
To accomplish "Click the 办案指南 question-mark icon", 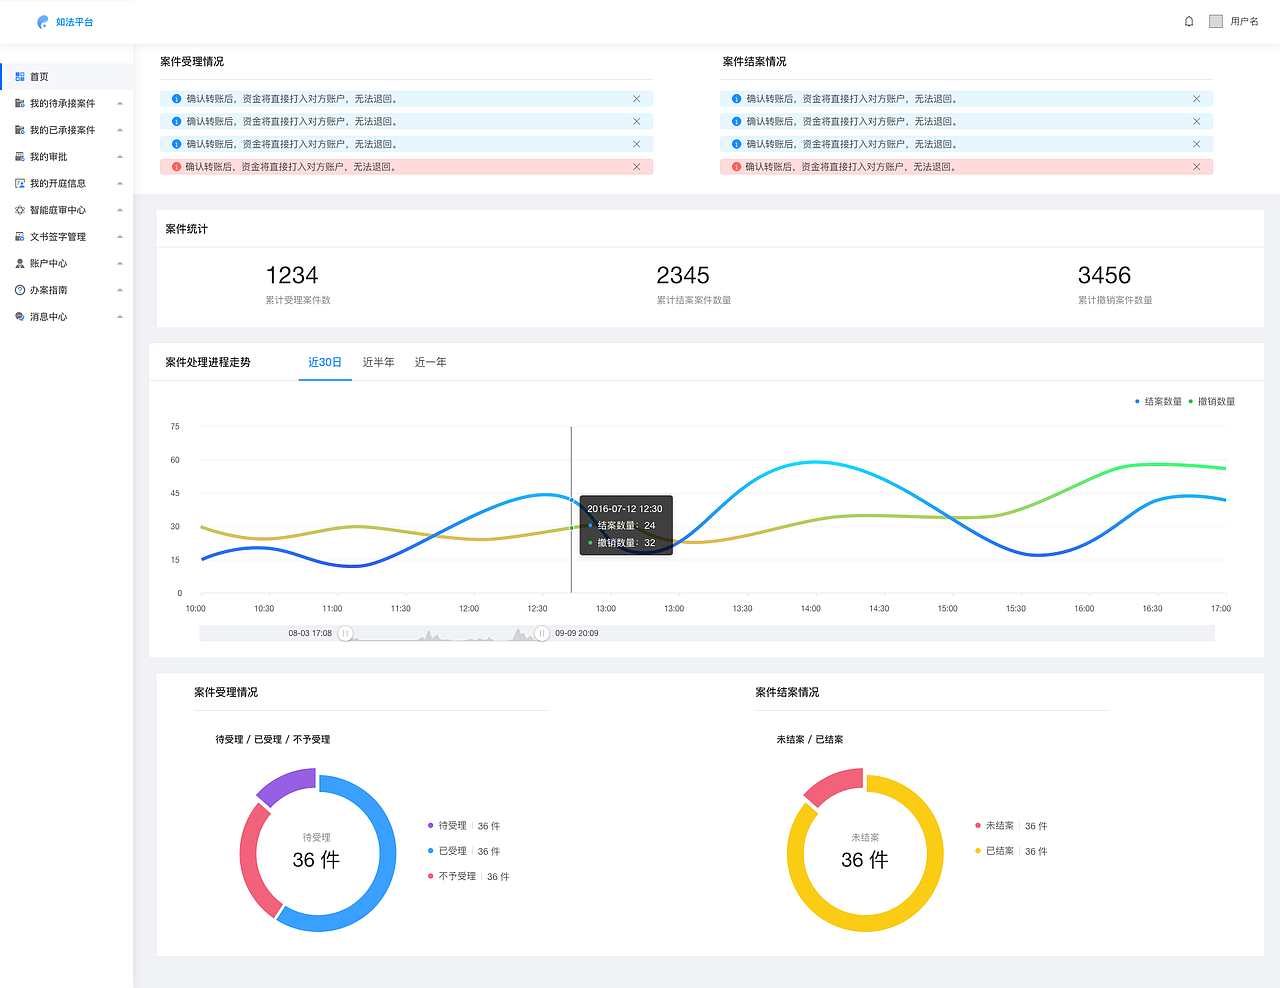I will pyautogui.click(x=20, y=290).
